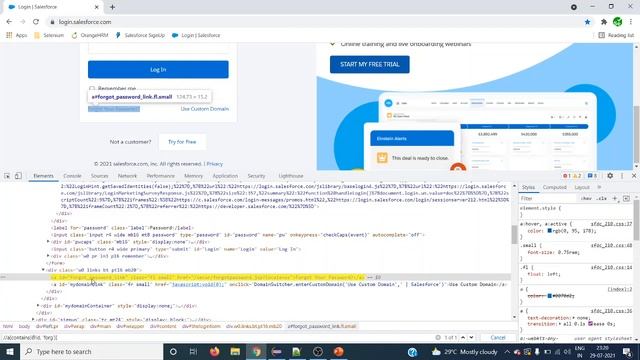Image resolution: width=640 pixels, height=360 pixels.
Task: Switch to the Sources tab
Action: [100, 176]
